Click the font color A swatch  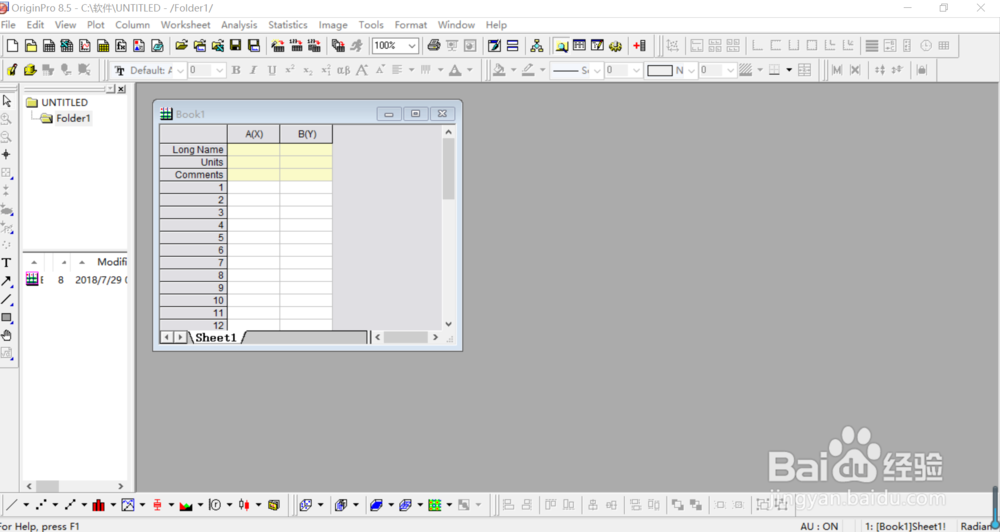coord(455,70)
